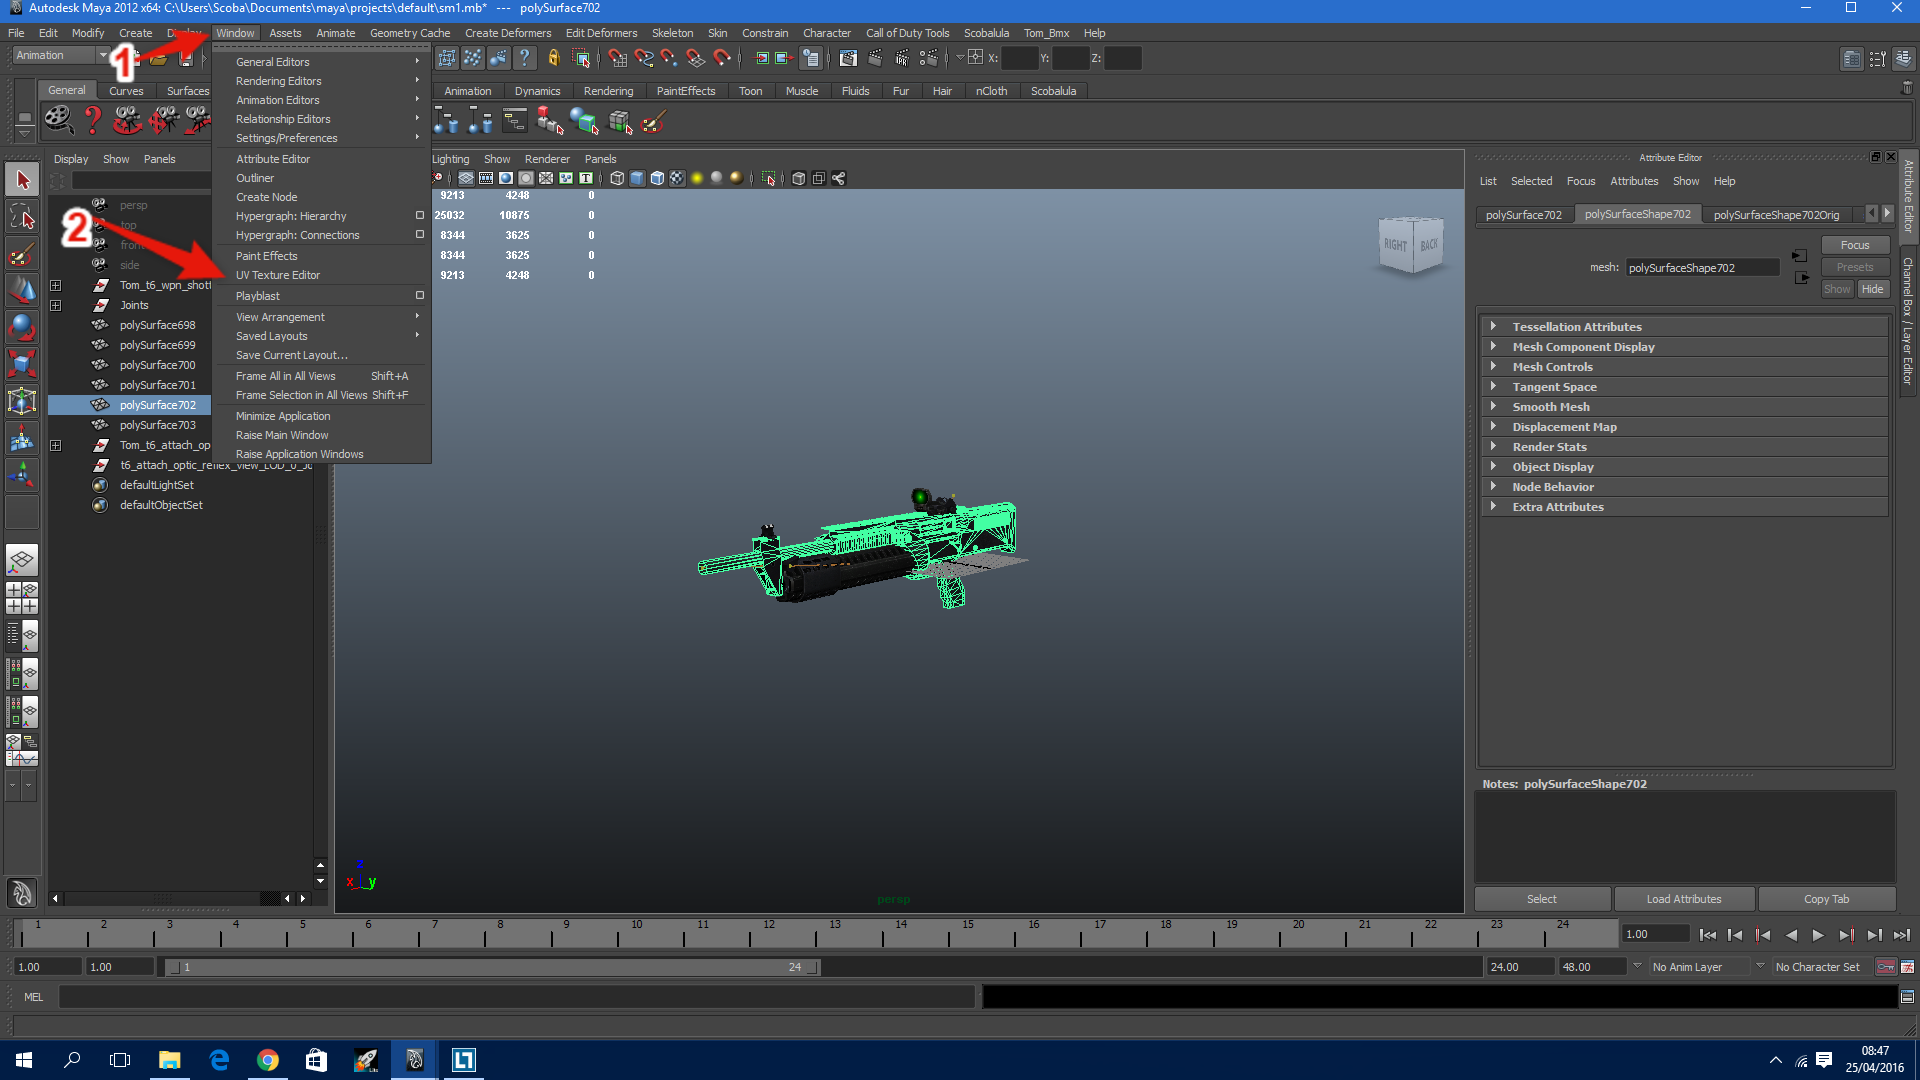Activate the Move tool in toolbox
The height and width of the screenshot is (1080, 1920).
point(22,290)
